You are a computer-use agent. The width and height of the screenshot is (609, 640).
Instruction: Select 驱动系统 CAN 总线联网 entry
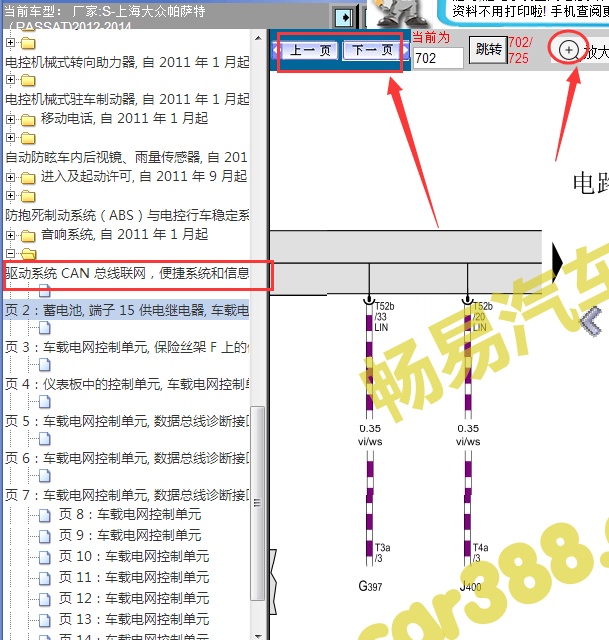coord(127,273)
